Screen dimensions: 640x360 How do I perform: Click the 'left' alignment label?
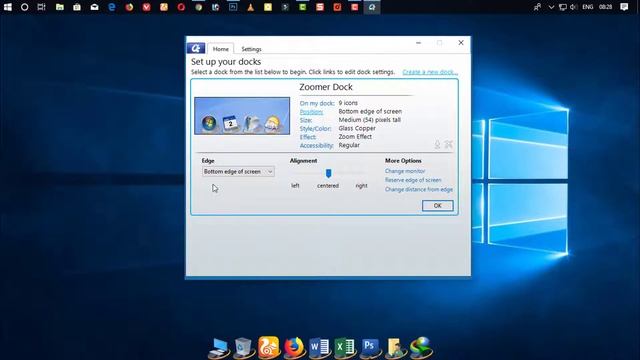pyautogui.click(x=295, y=186)
